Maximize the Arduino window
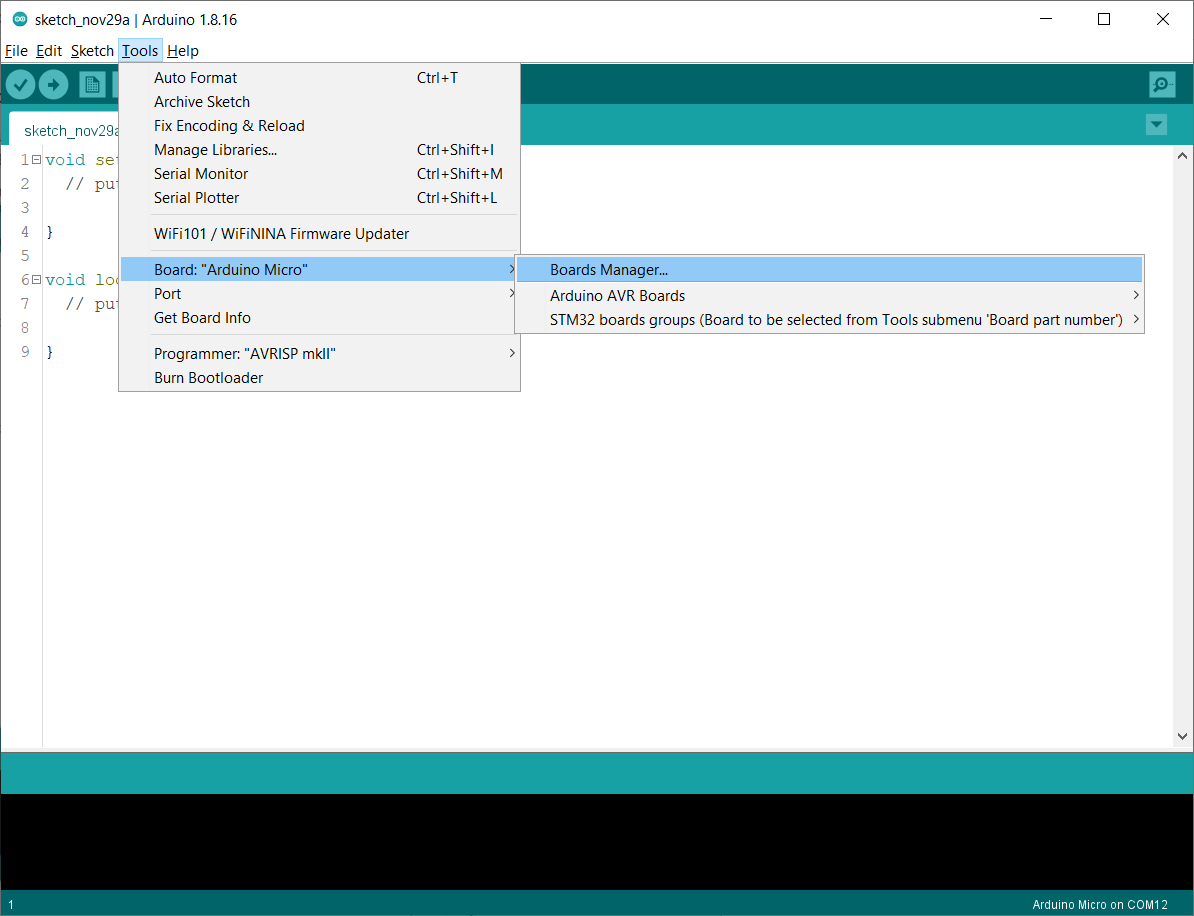Viewport: 1194px width, 916px height. [x=1104, y=19]
